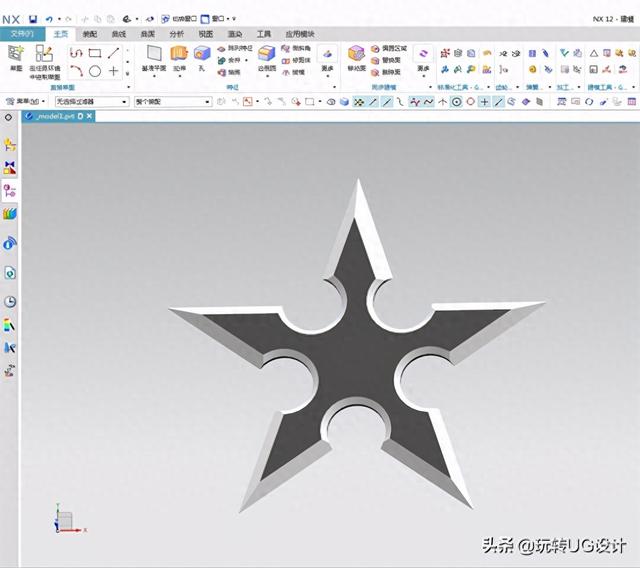Click the 基准平面 datum plane icon
This screenshot has width=640, height=568.
pos(154,53)
